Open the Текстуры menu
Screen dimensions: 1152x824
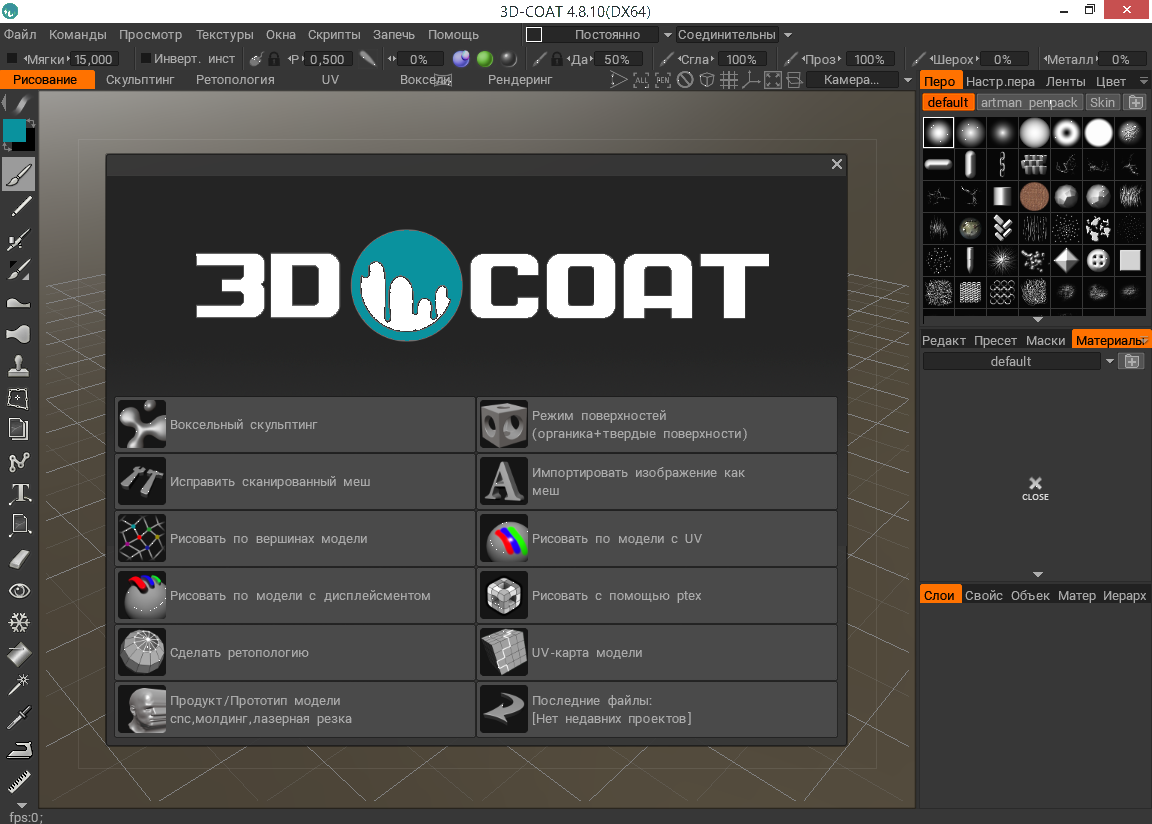tap(224, 35)
